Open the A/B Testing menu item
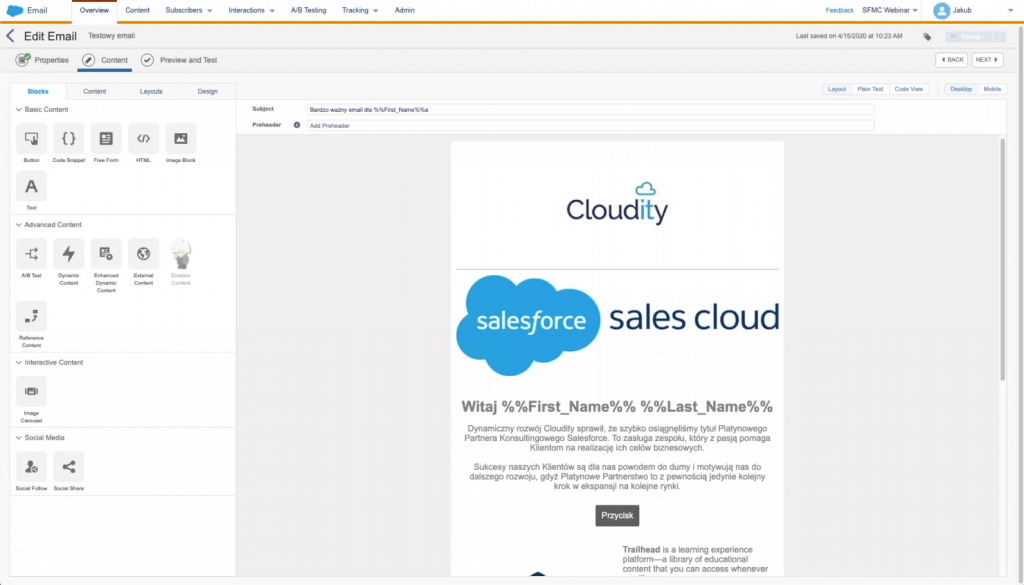Image resolution: width=1024 pixels, height=585 pixels. (x=308, y=10)
